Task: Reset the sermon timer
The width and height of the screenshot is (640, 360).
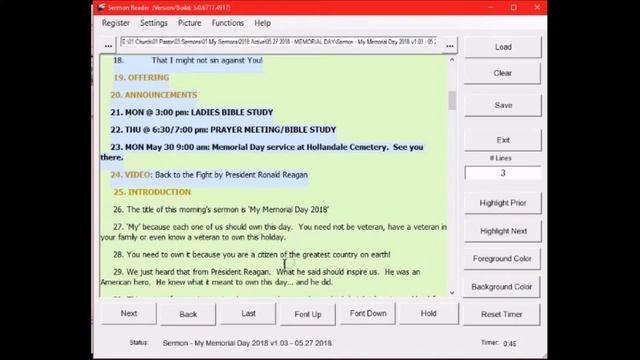Action: (501, 314)
